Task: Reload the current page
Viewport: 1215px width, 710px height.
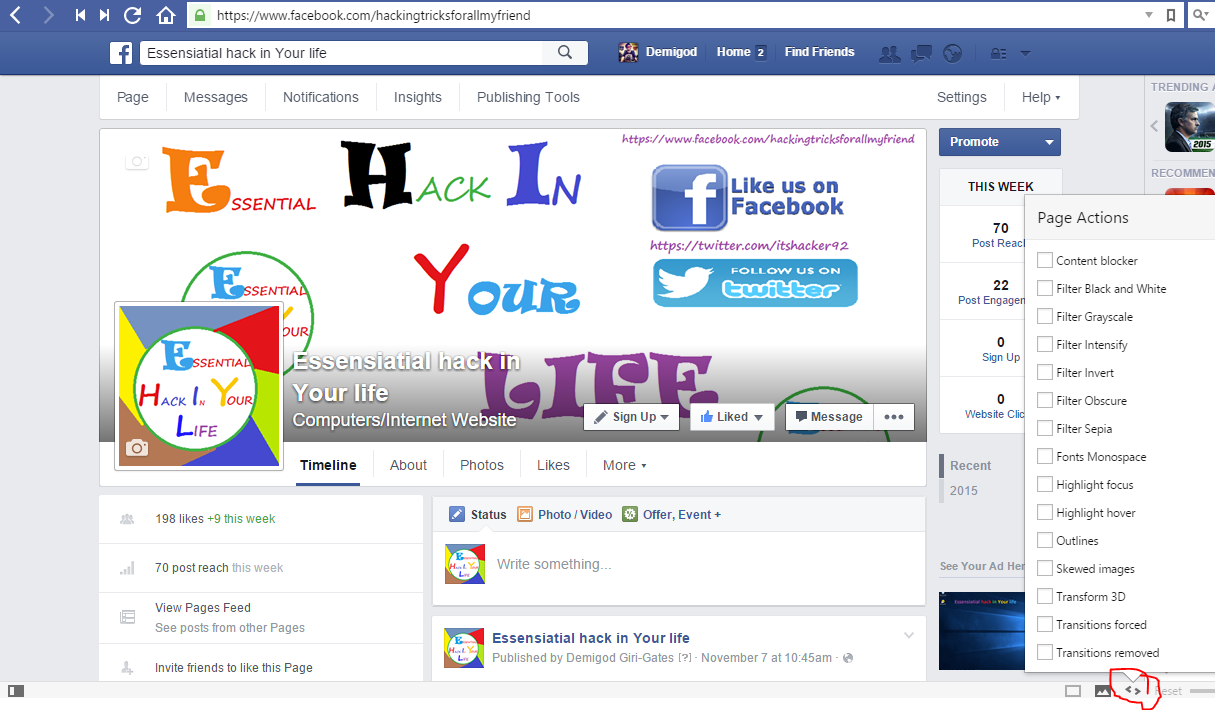Action: 133,15
